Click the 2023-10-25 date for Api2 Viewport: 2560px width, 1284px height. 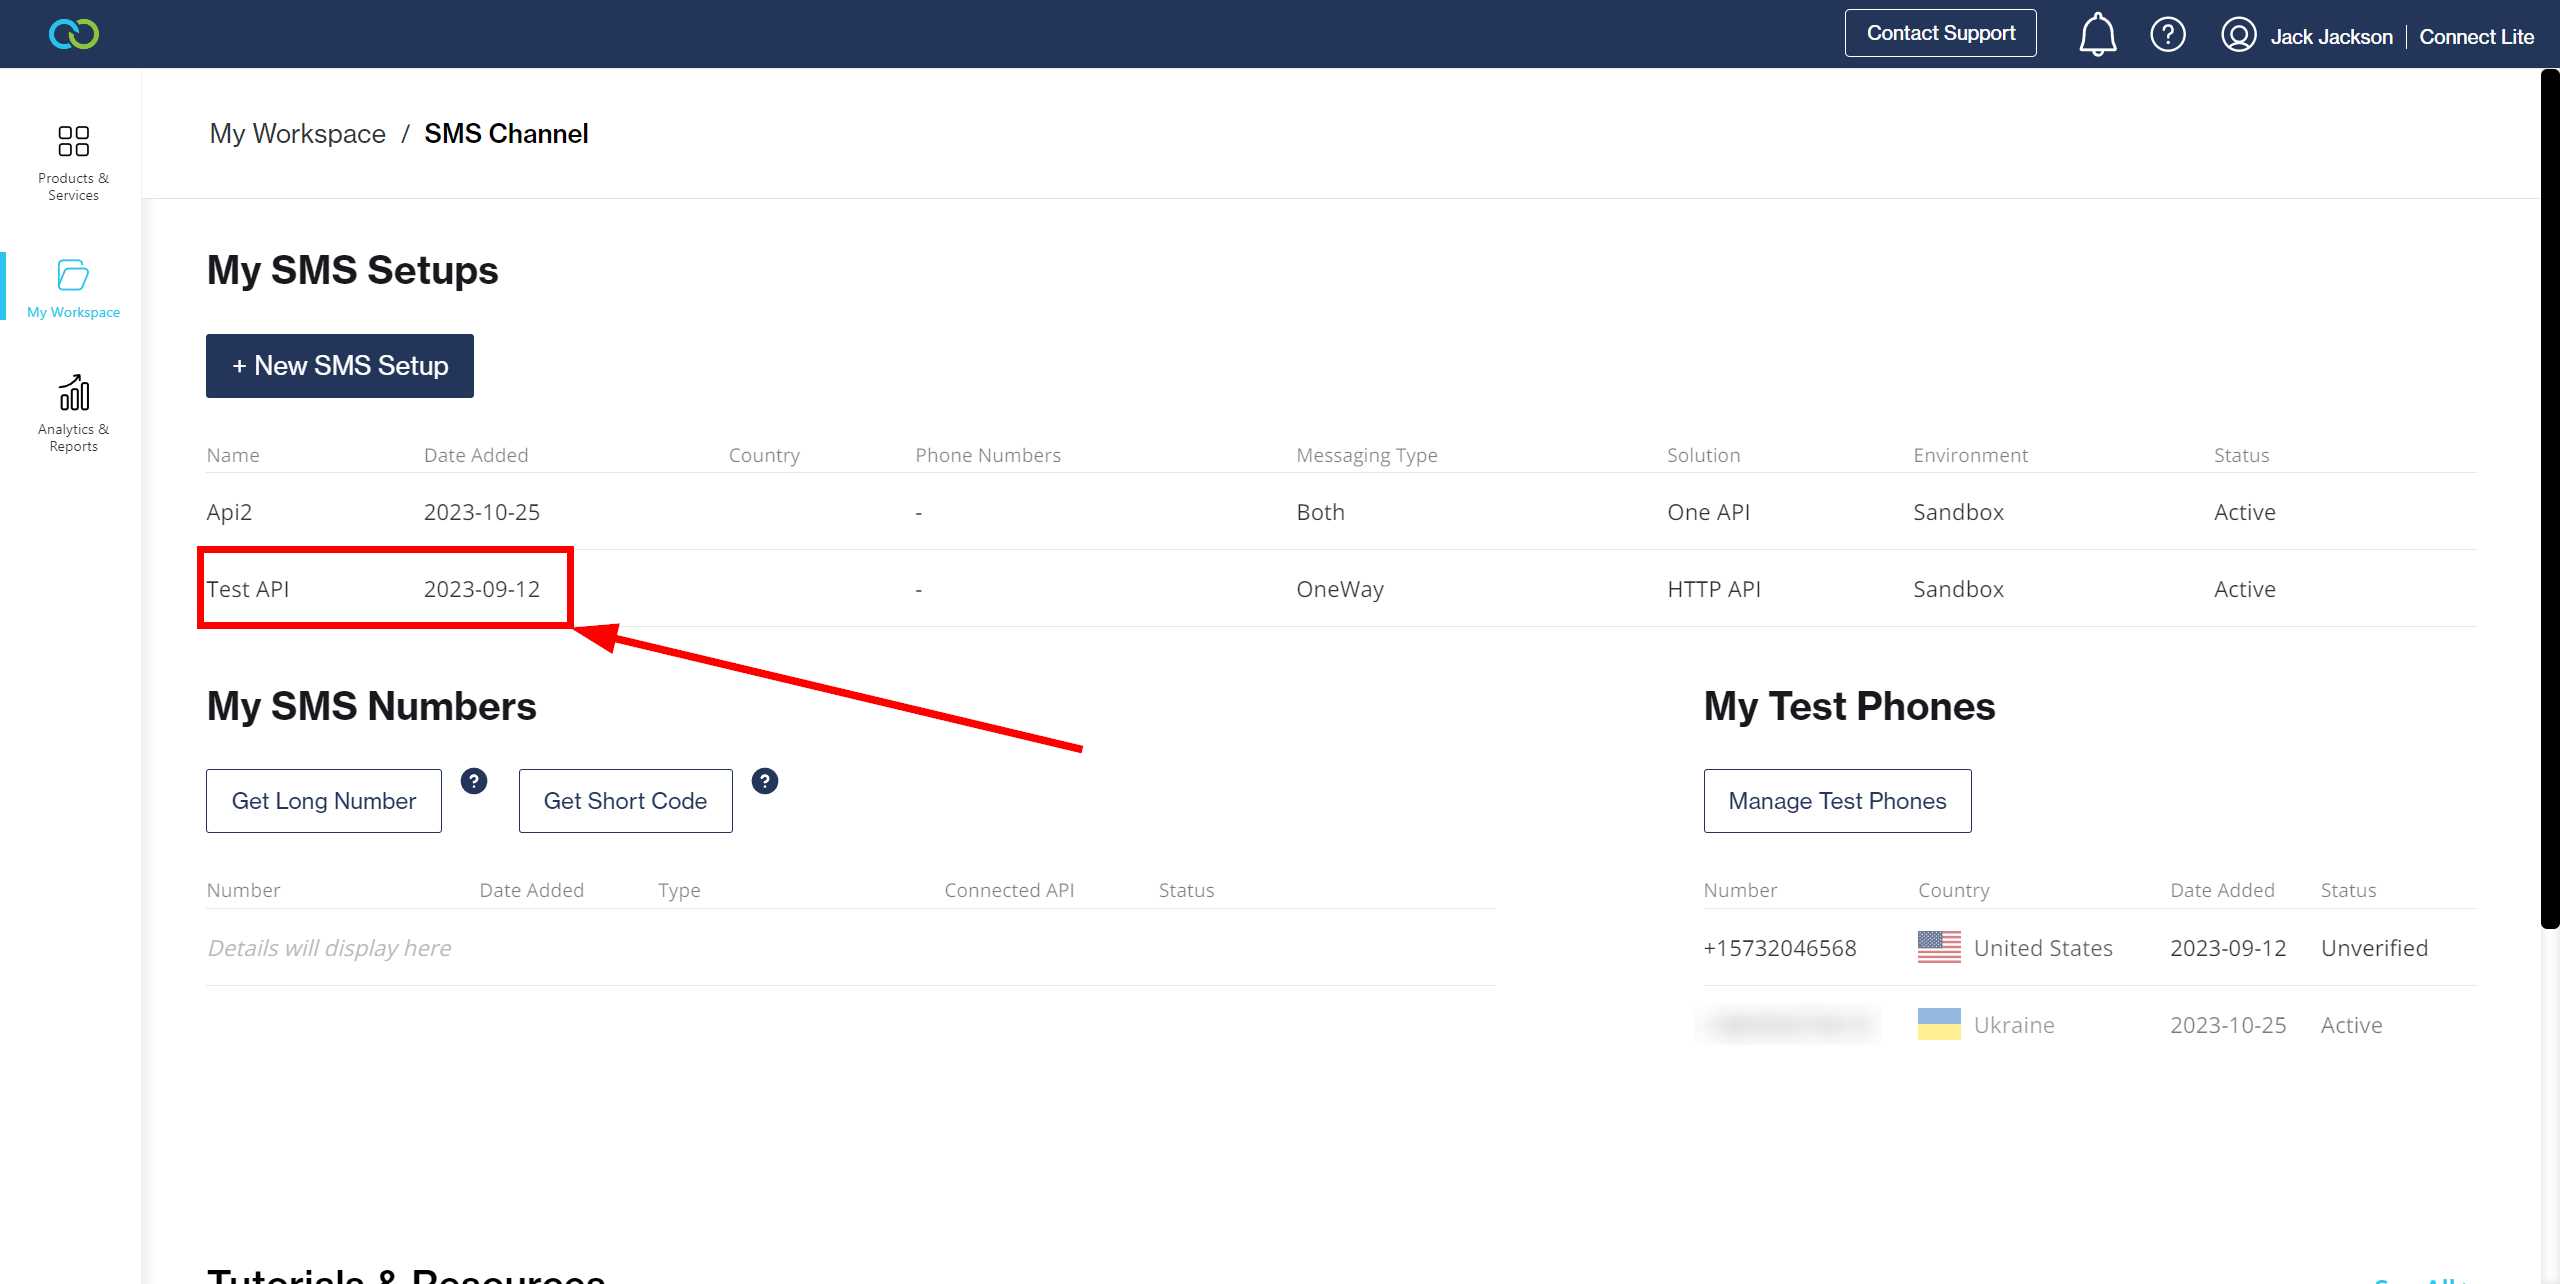tap(482, 512)
